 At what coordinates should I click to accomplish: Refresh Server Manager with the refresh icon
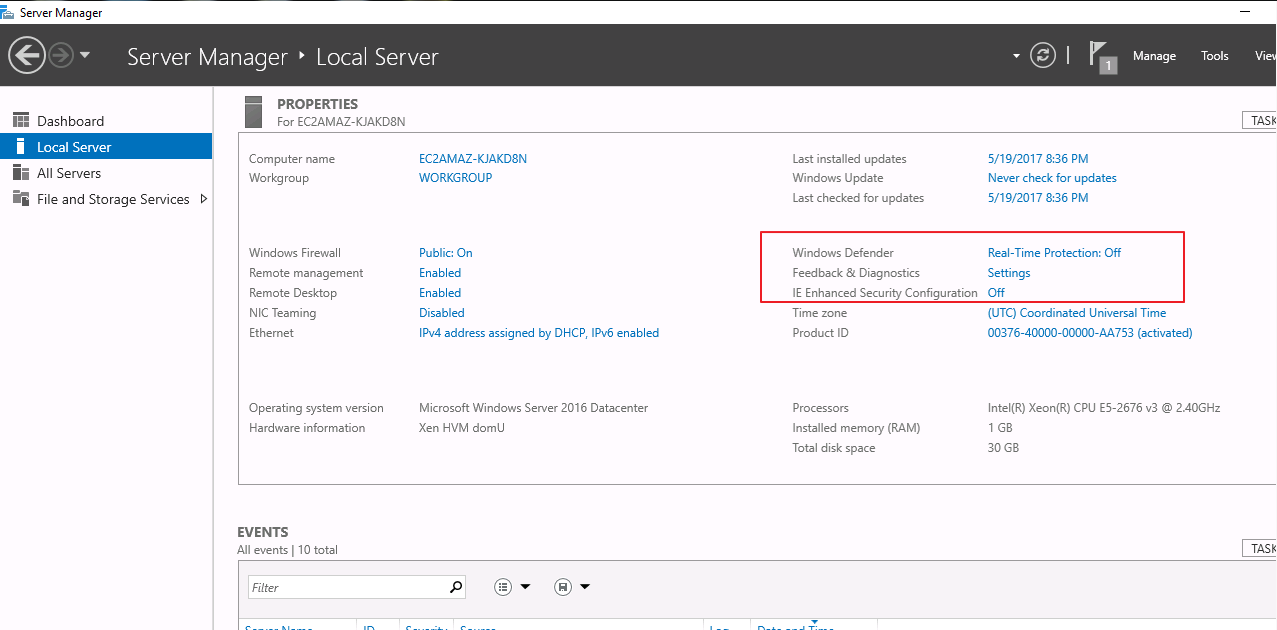[1043, 55]
